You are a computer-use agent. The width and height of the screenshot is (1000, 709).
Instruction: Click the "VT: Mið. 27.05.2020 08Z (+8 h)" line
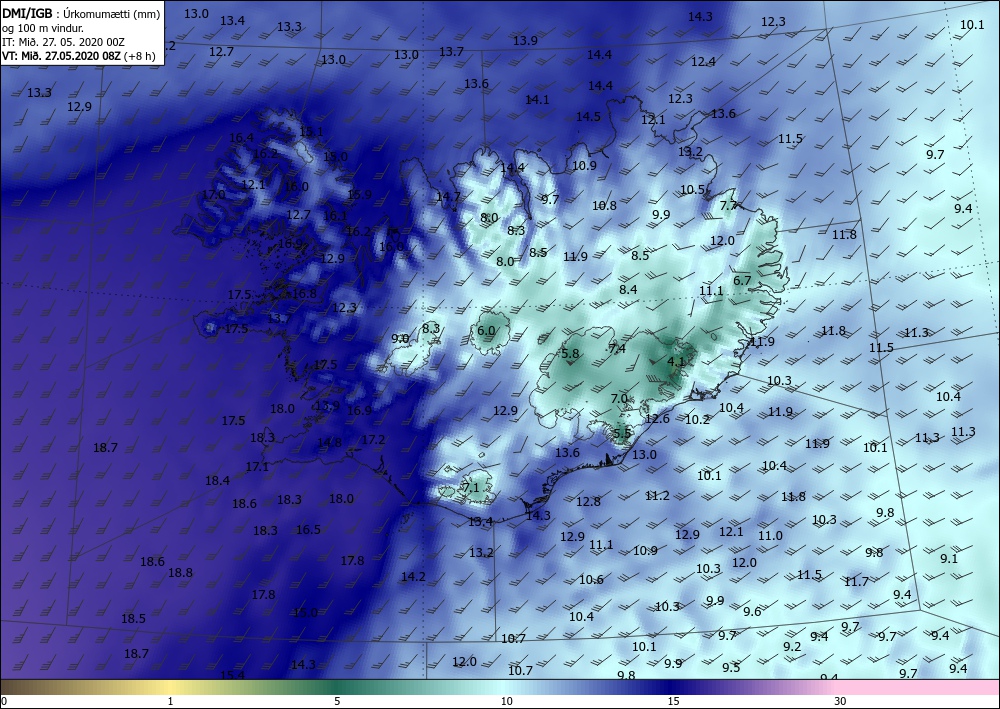[78, 55]
